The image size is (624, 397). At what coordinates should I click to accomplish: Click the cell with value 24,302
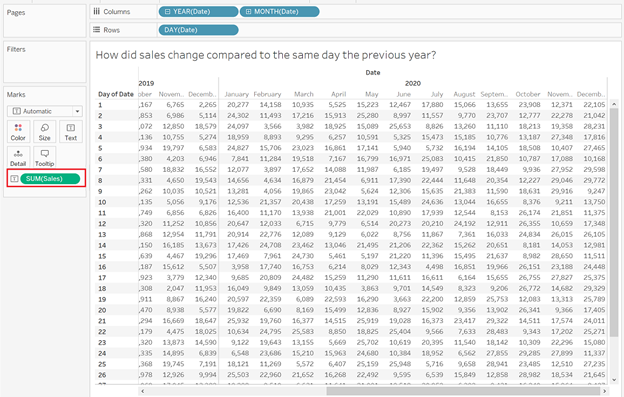238,115
